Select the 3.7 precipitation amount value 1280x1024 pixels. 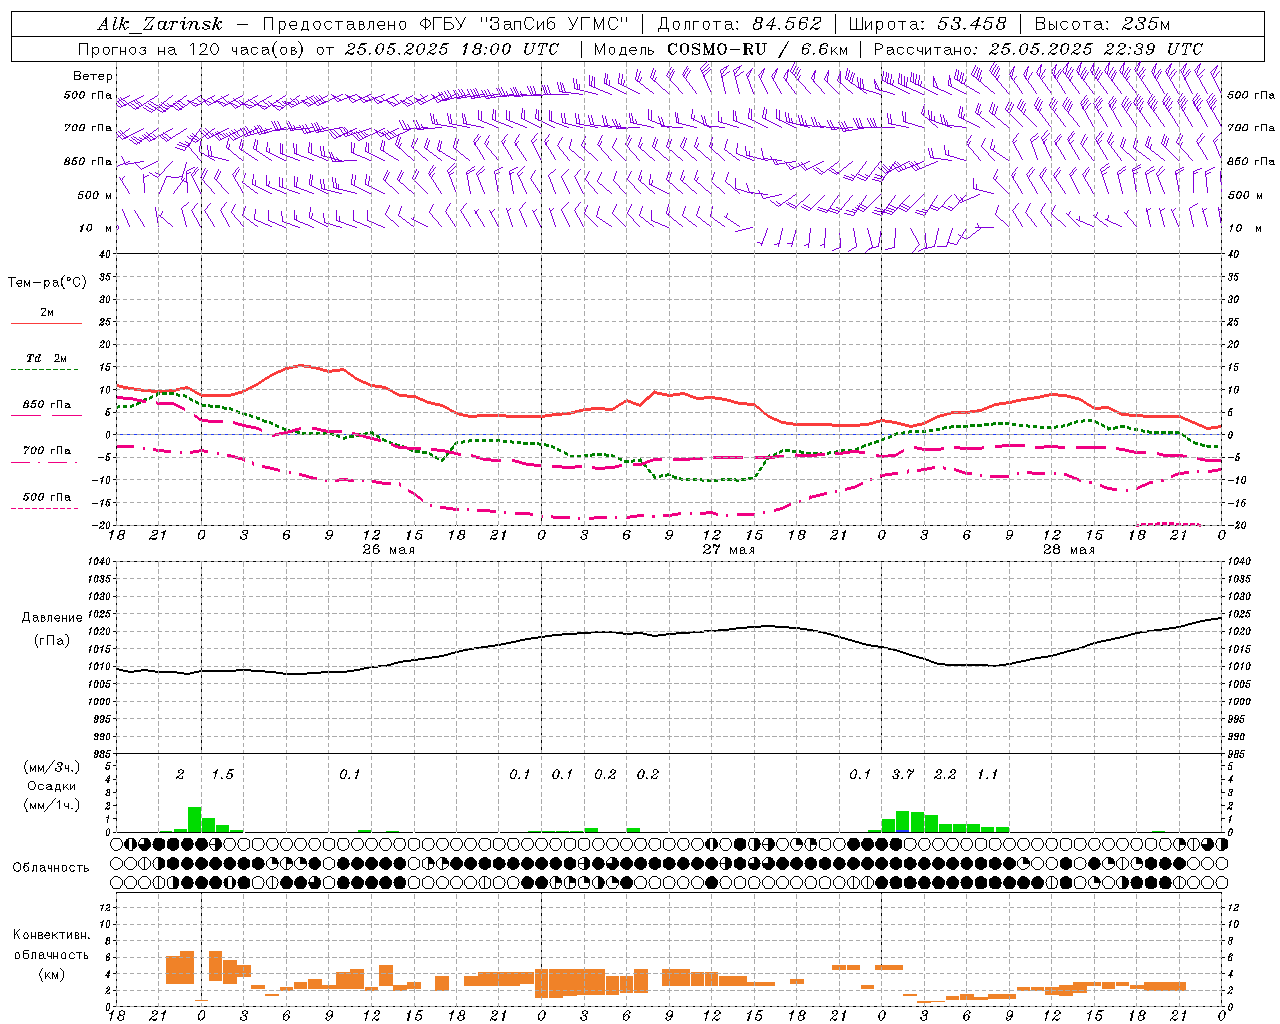coord(903,774)
